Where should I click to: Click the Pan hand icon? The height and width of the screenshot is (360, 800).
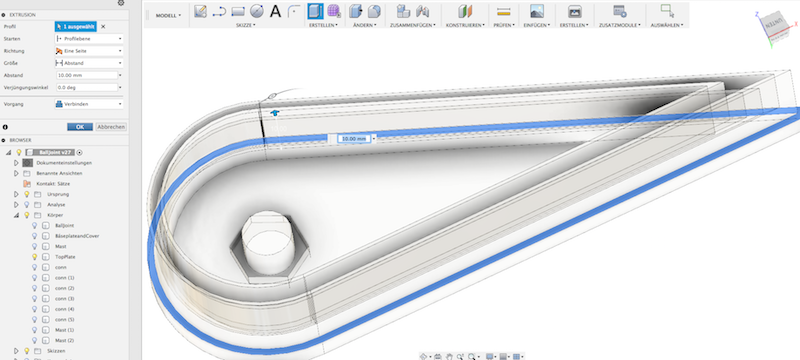pos(449,356)
